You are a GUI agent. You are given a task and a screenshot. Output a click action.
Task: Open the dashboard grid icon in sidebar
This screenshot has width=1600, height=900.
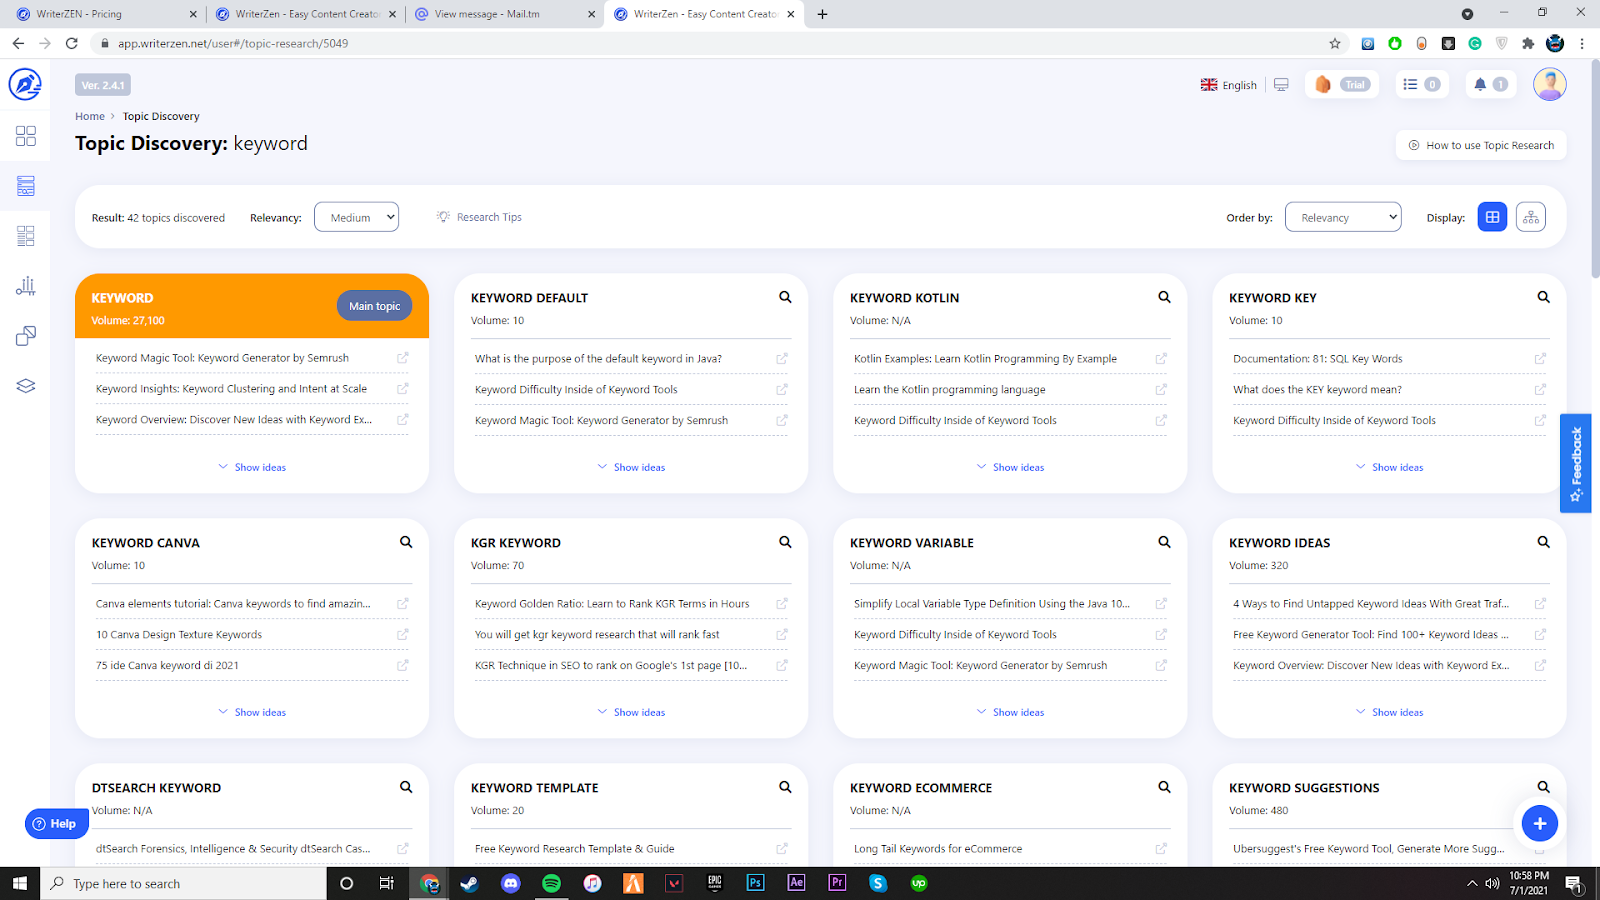click(x=26, y=136)
